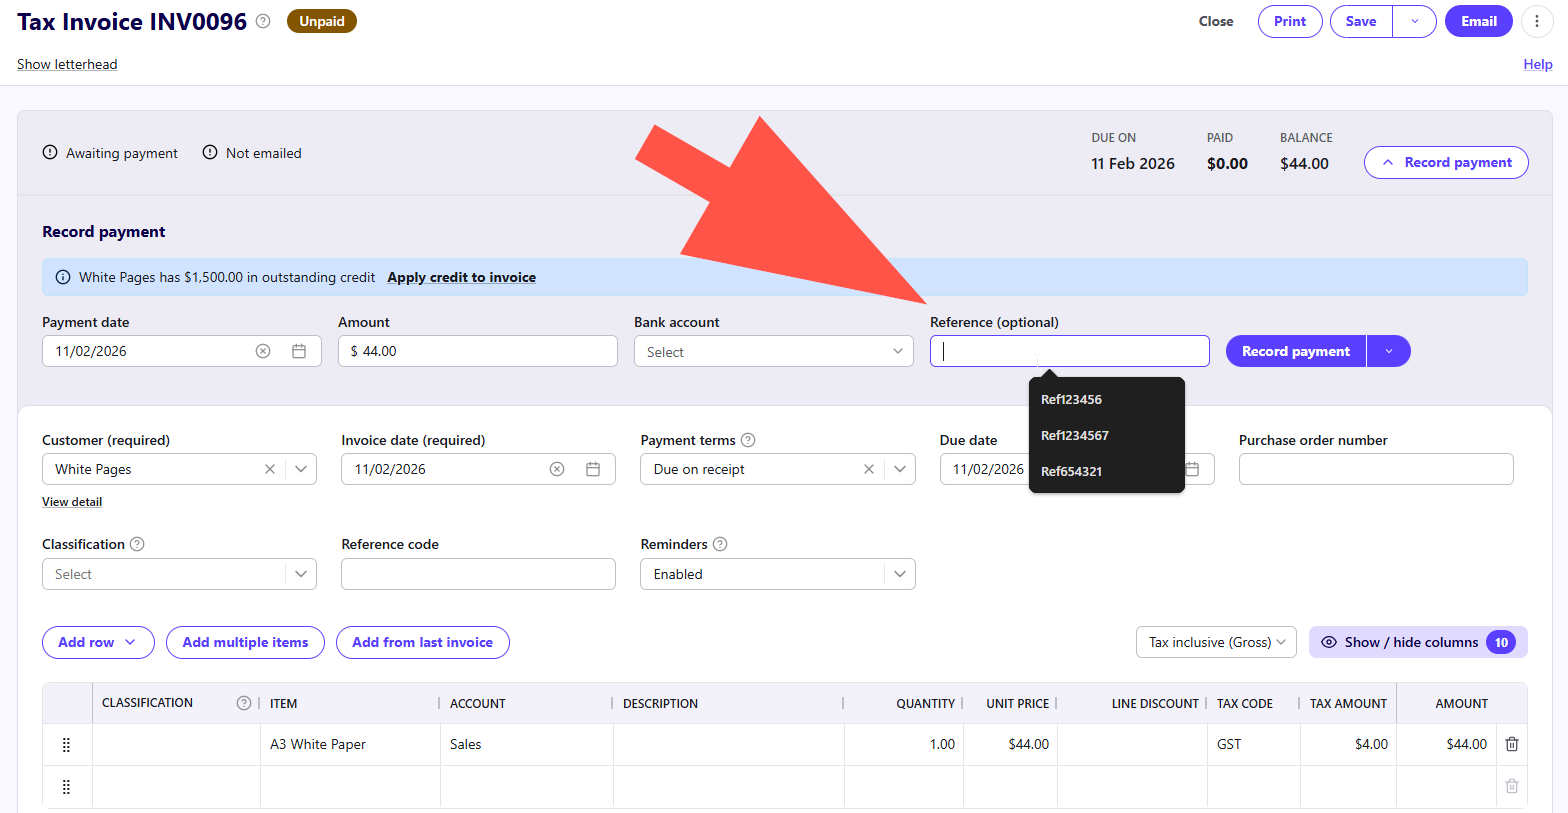Viewport: 1568px width, 813px height.
Task: Save the invoice
Action: pyautogui.click(x=1361, y=21)
